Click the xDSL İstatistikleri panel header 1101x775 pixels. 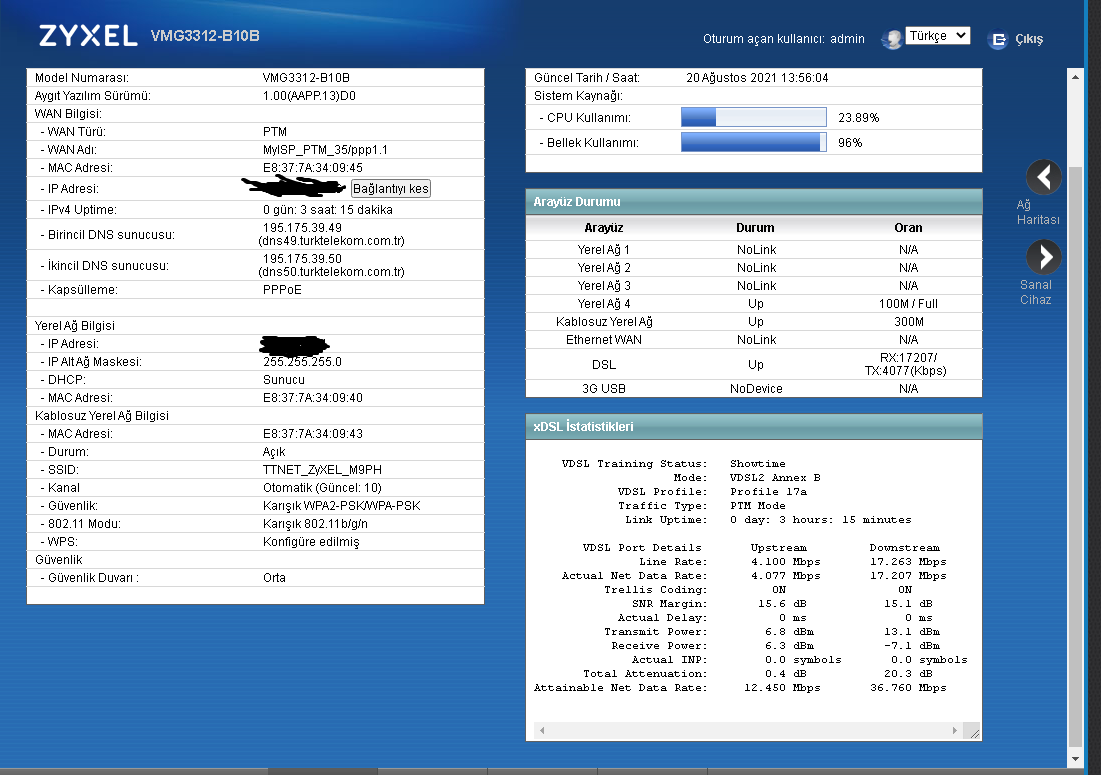(x=753, y=427)
